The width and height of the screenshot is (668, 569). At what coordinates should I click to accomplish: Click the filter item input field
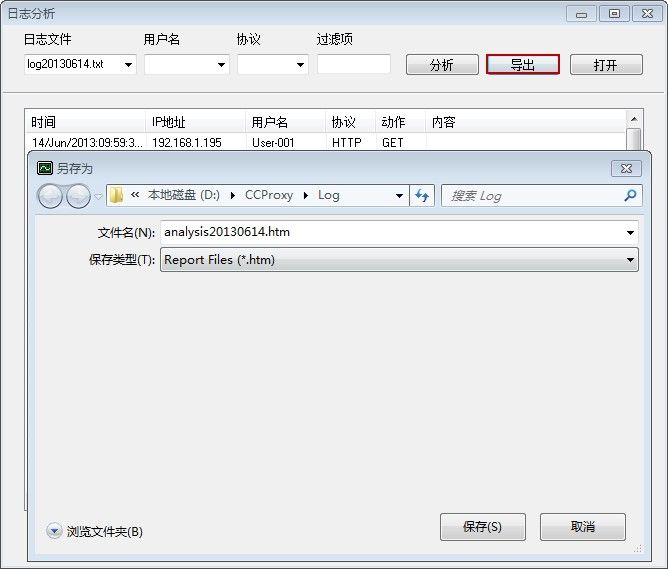[x=354, y=64]
